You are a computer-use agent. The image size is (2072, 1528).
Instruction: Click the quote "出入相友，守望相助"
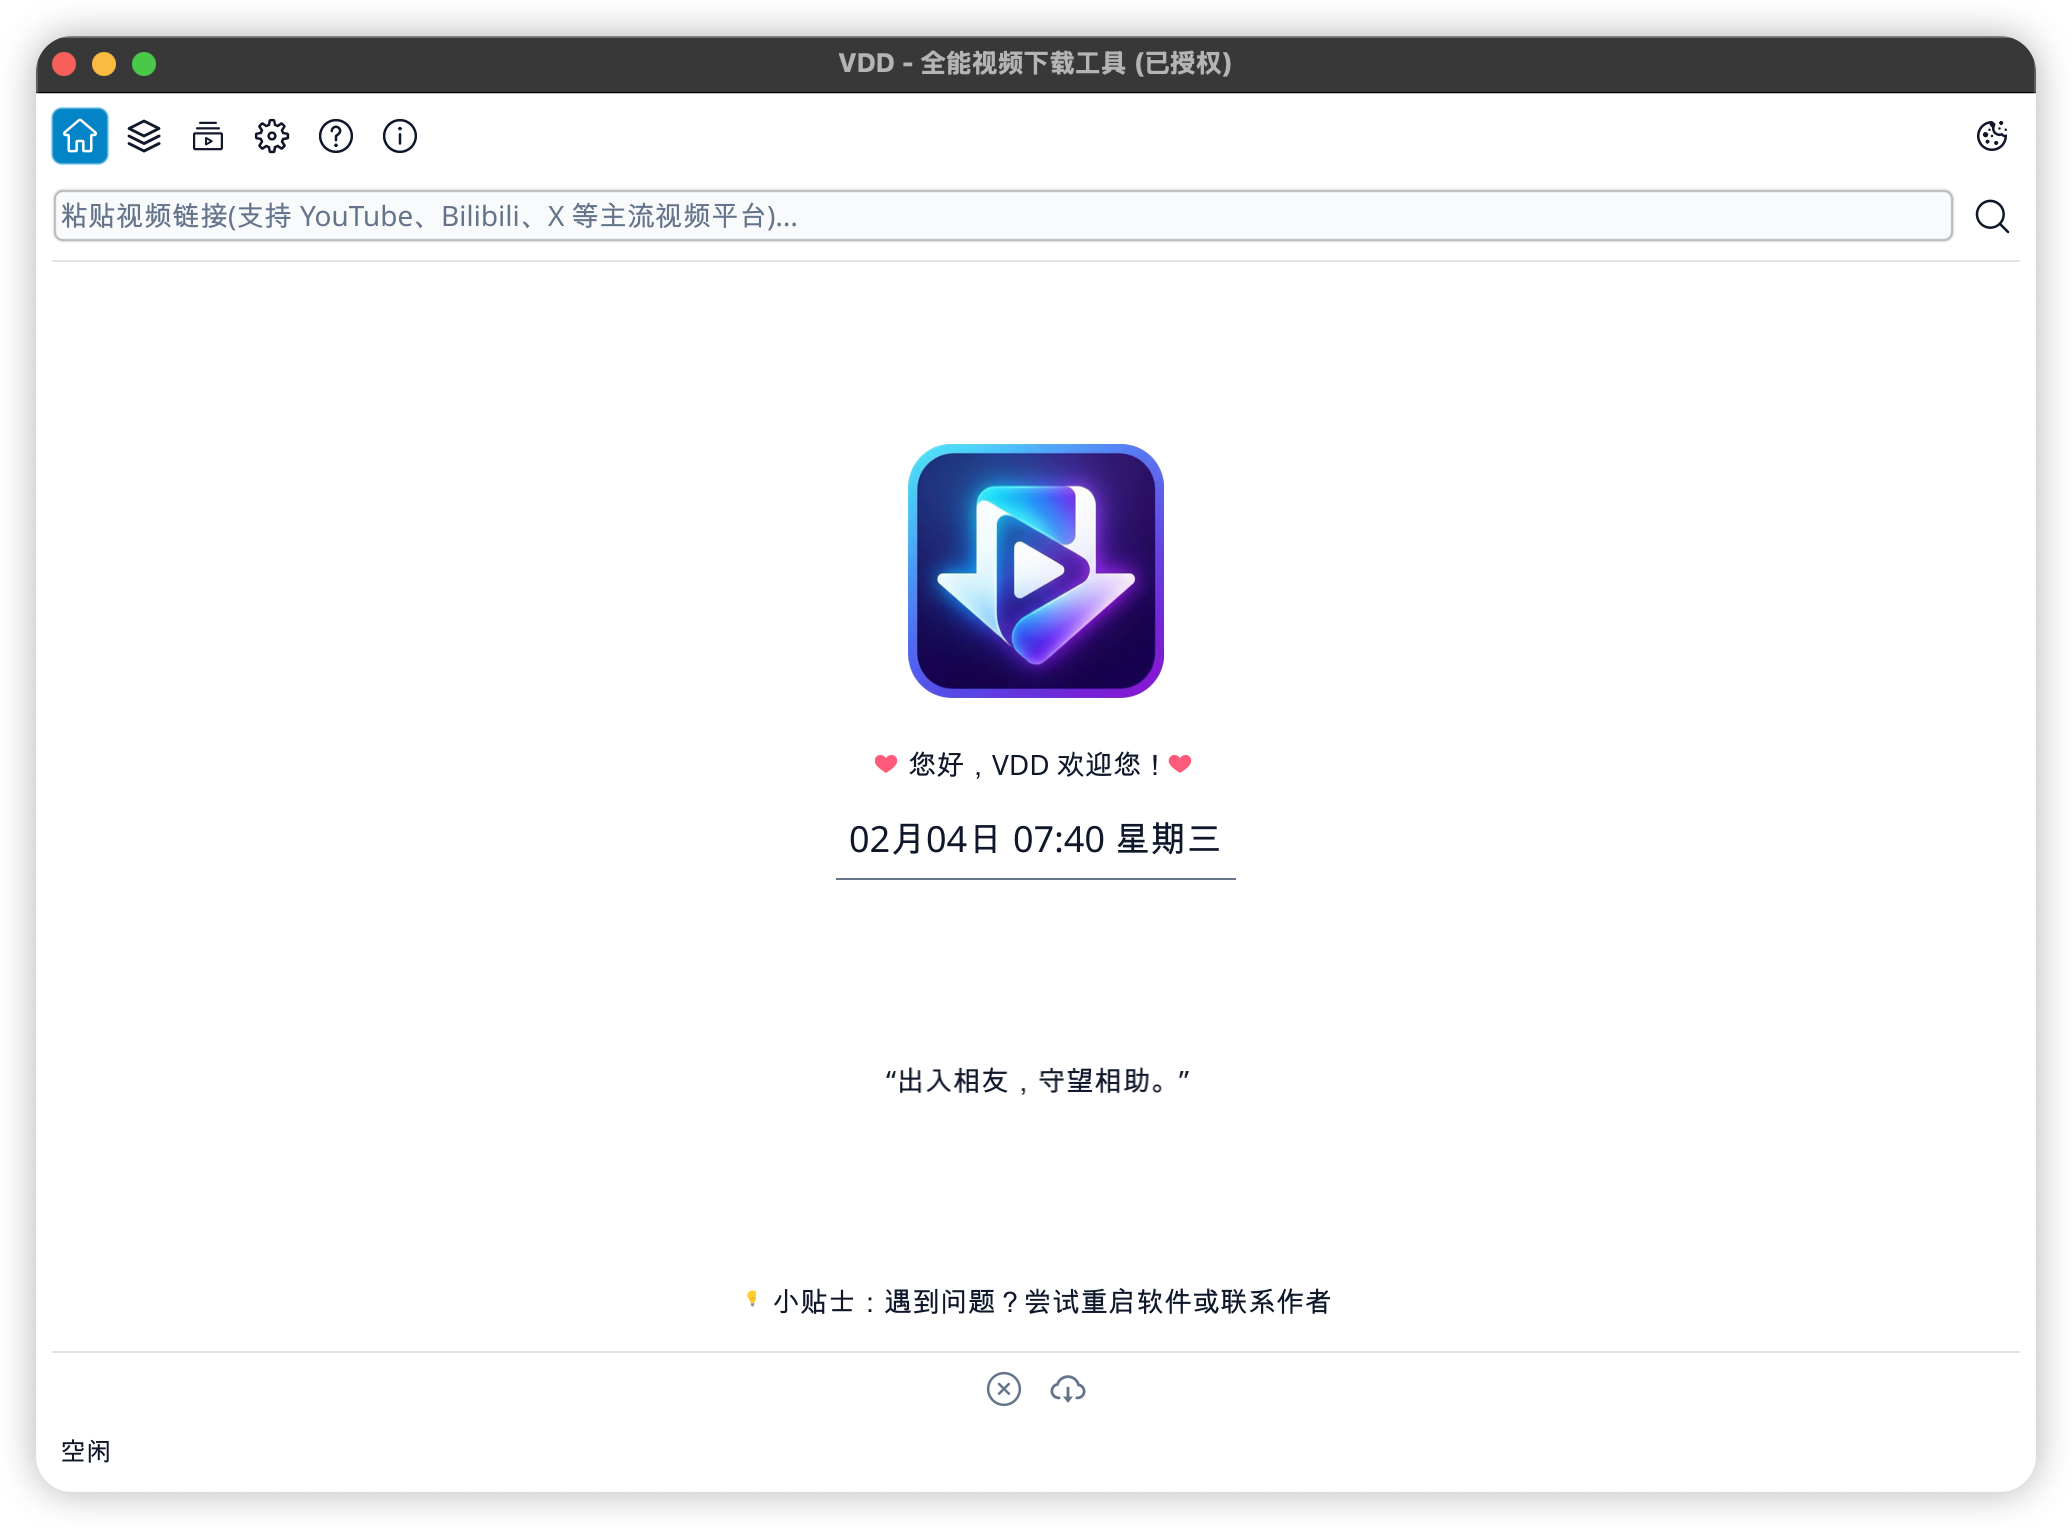[1036, 1081]
